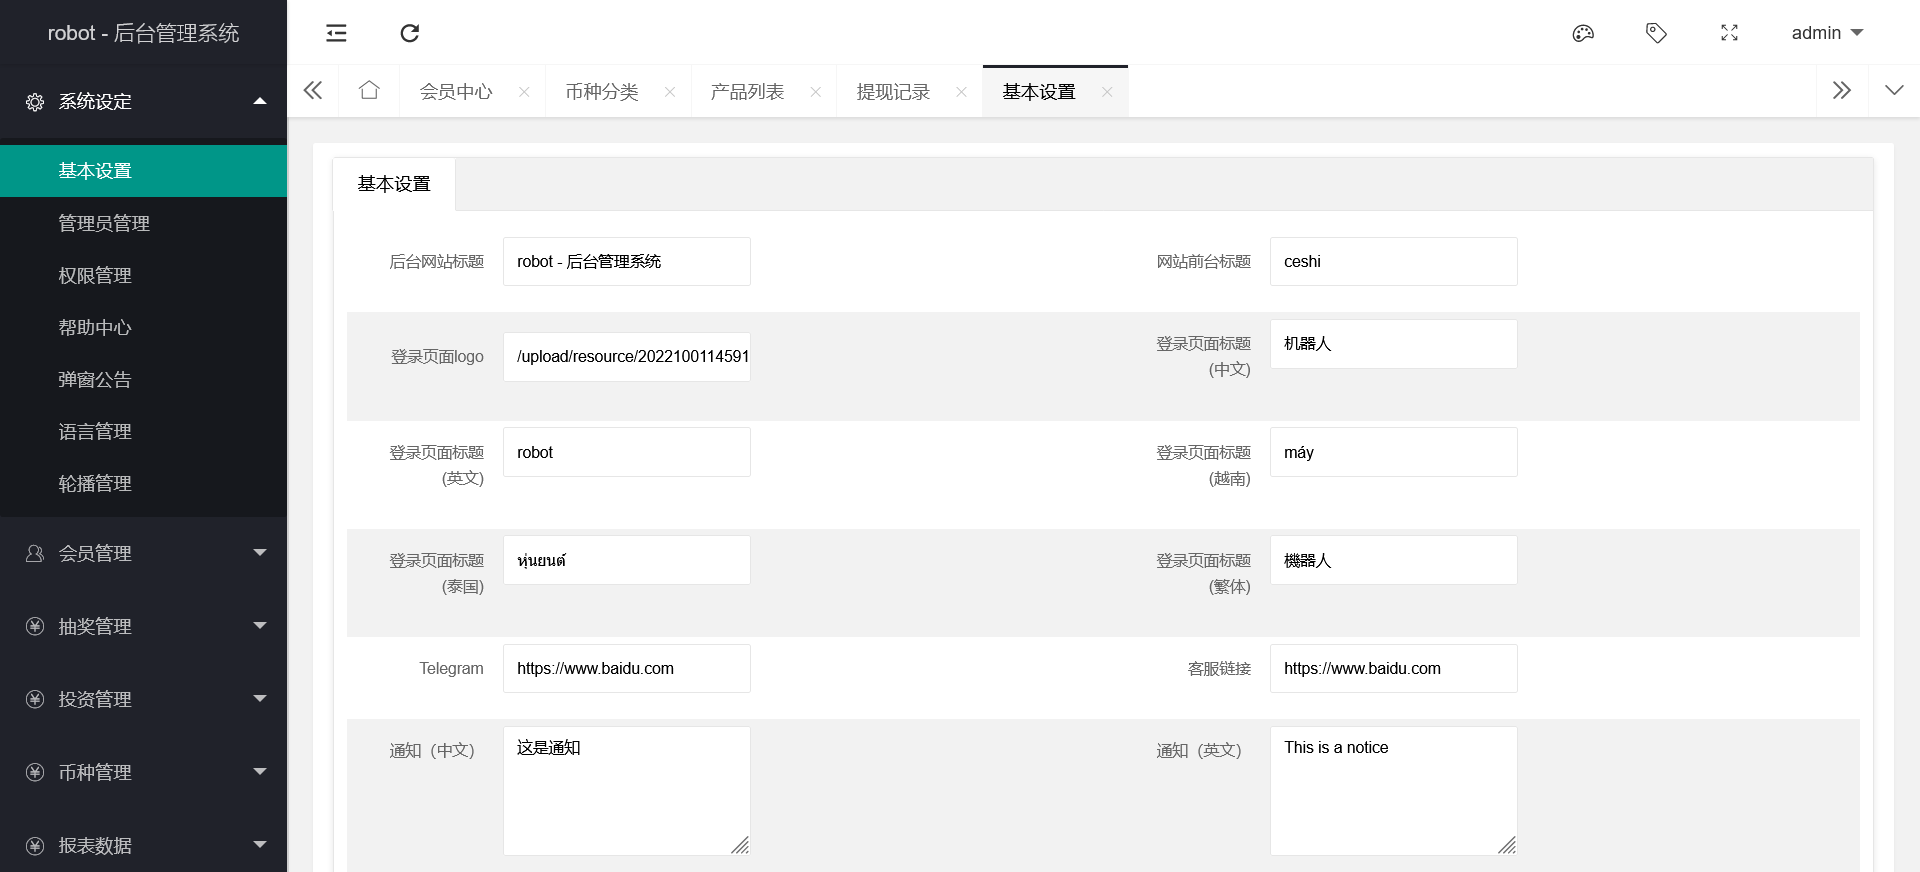Open 管理员管理 in the sidebar
This screenshot has width=1920, height=872.
pyautogui.click(x=104, y=223)
